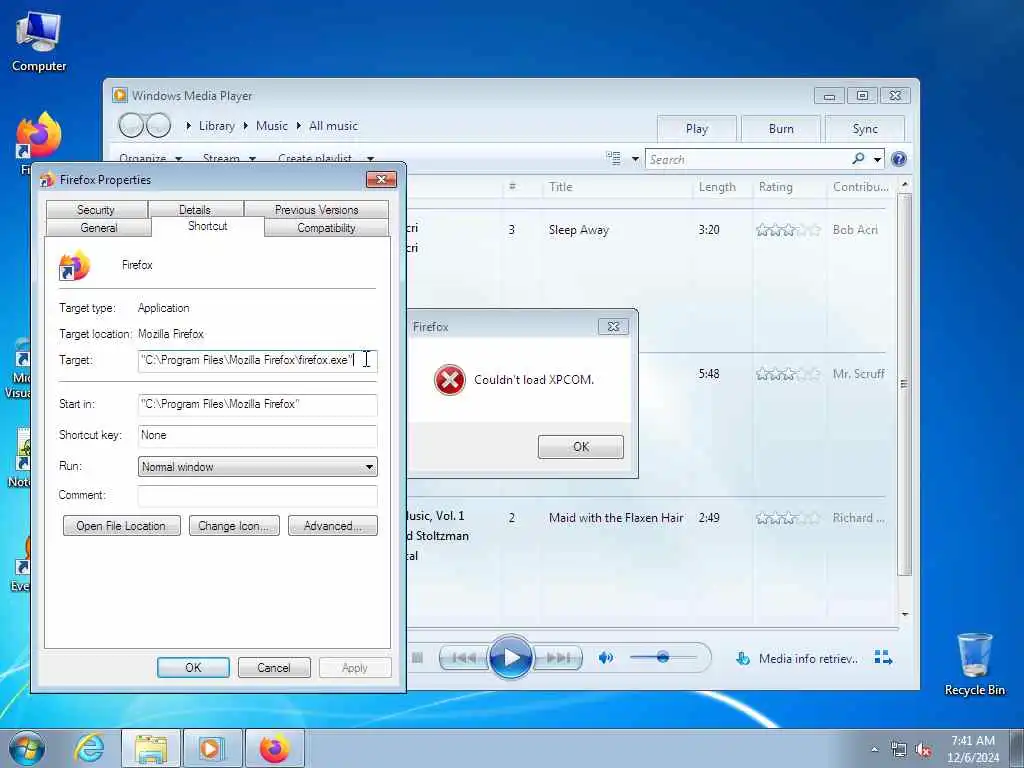
Task: Click OK in the Couldn't load XPCOM dialog
Action: coord(581,447)
